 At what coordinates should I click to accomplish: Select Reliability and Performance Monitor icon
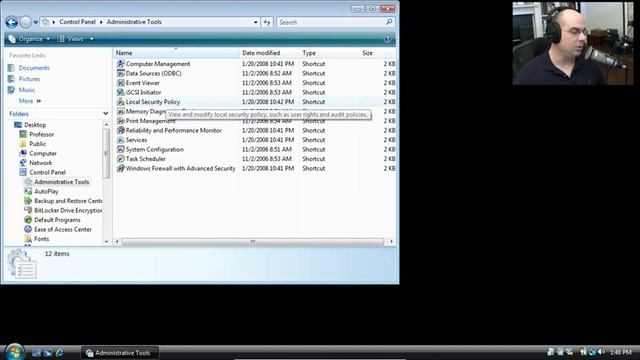coord(120,130)
